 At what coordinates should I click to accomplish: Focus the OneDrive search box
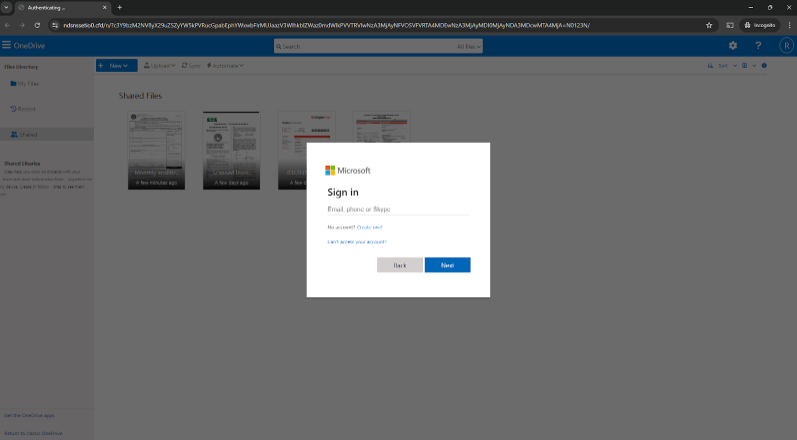pyautogui.click(x=378, y=46)
